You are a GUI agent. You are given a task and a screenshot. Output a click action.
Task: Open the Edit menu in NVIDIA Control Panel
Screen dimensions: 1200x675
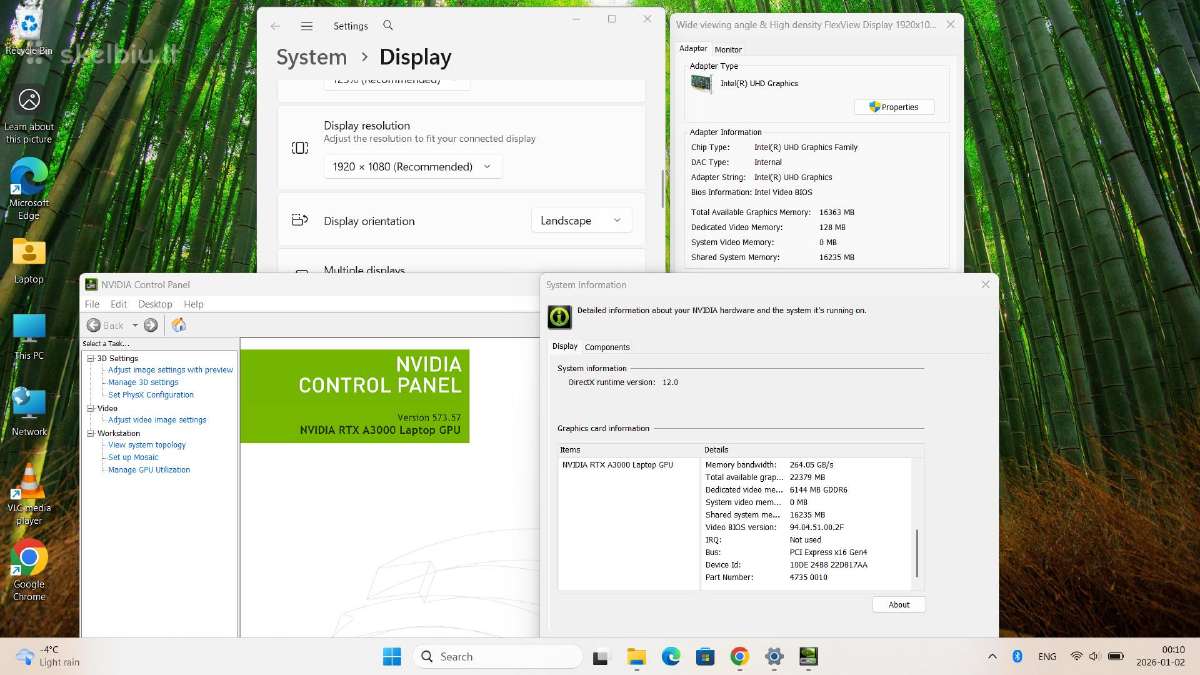(x=119, y=304)
